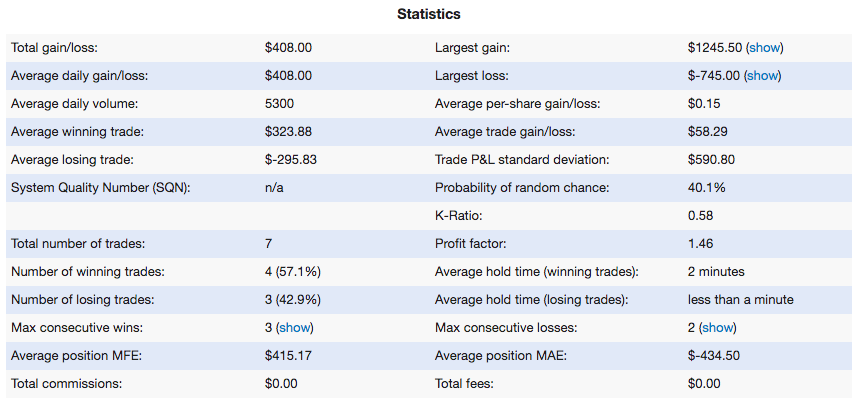Select the Average winning trade value $323.88
Image resolution: width=861 pixels, height=410 pixels.
pyautogui.click(x=288, y=132)
